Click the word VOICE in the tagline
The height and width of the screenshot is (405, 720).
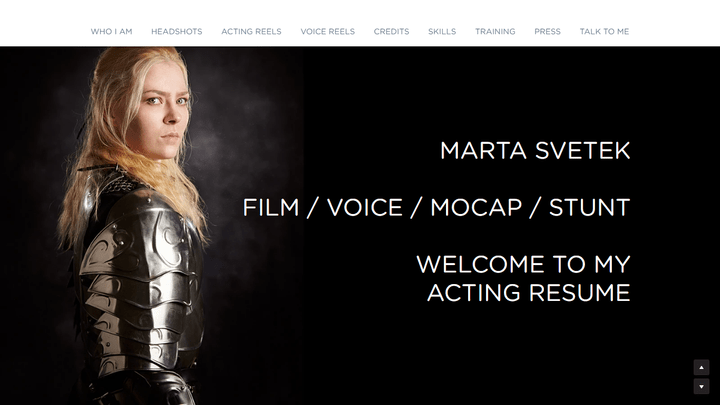pyautogui.click(x=365, y=208)
